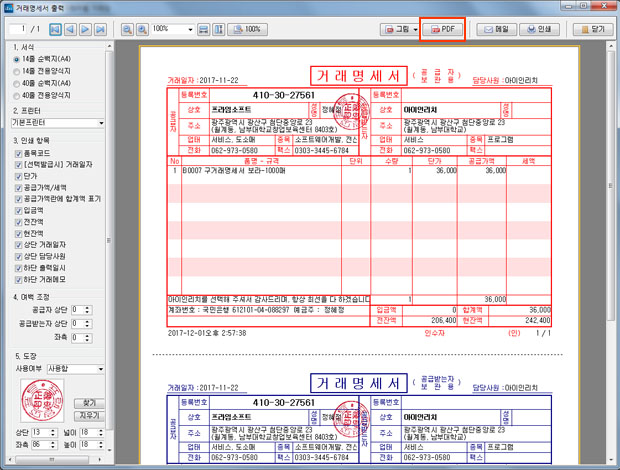
Task: Export the statement with the PDF button
Action: (443, 30)
